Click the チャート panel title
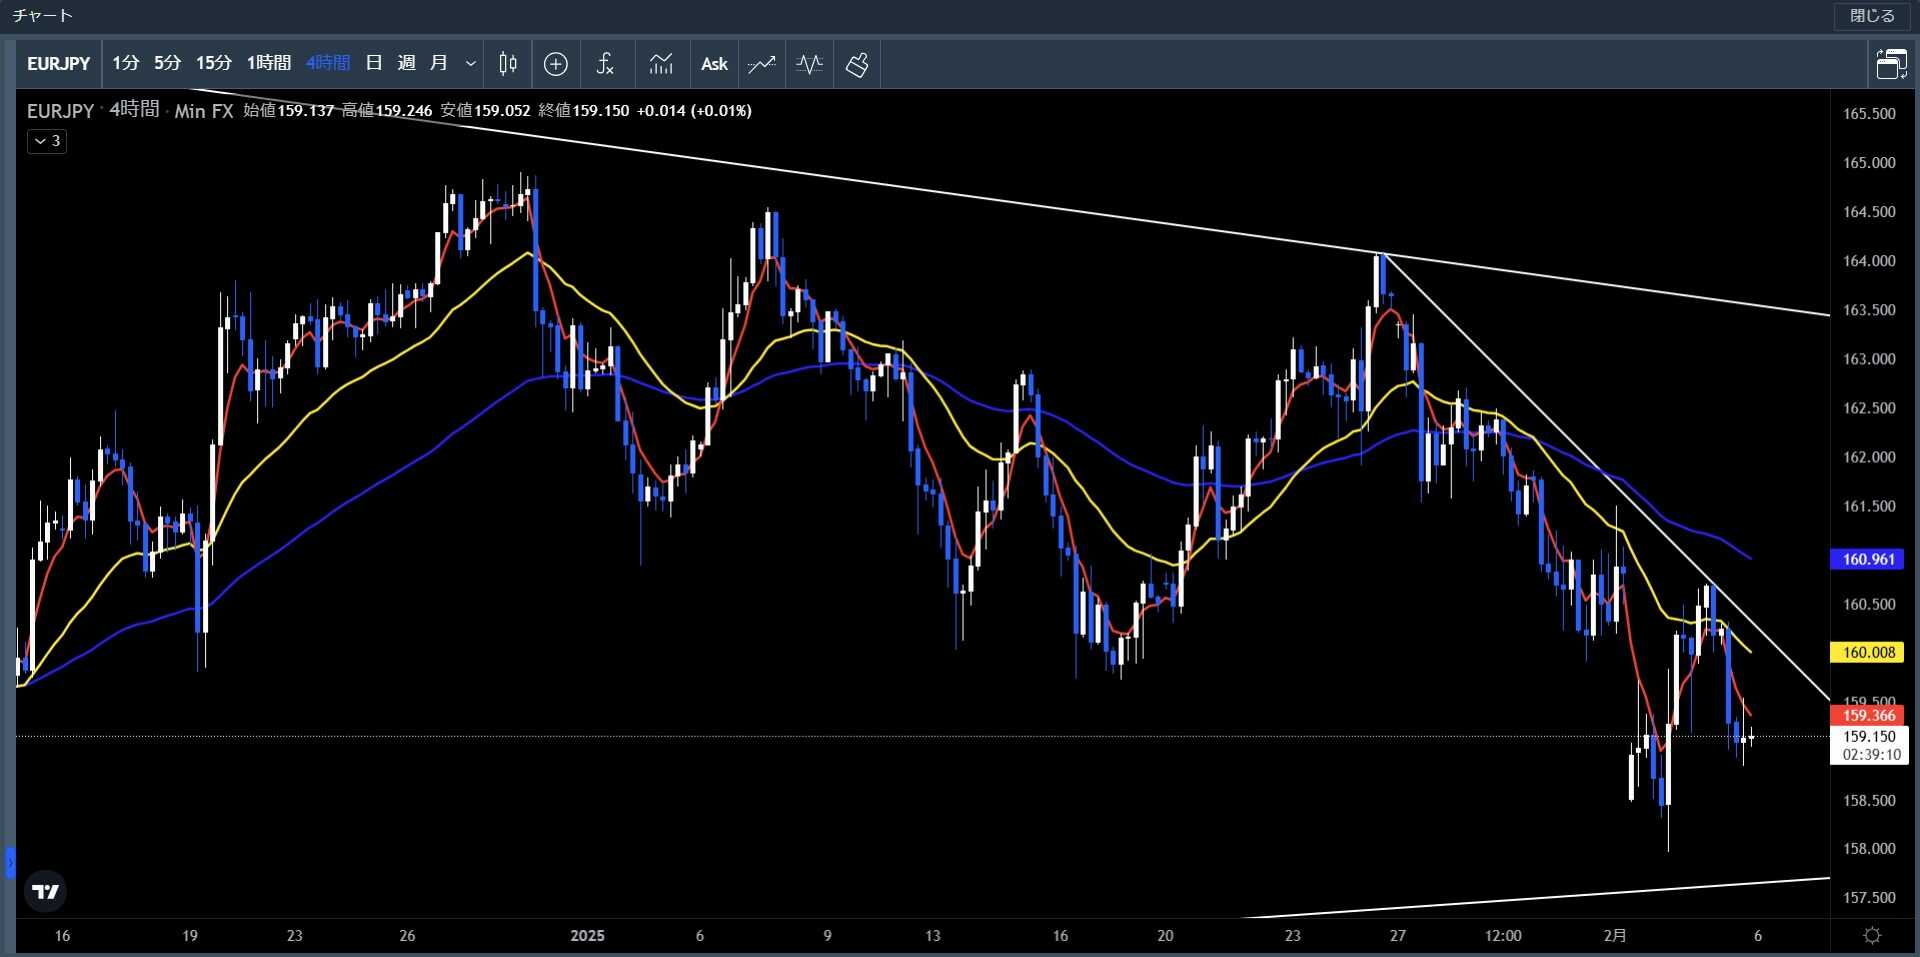This screenshot has height=957, width=1920. 42,16
